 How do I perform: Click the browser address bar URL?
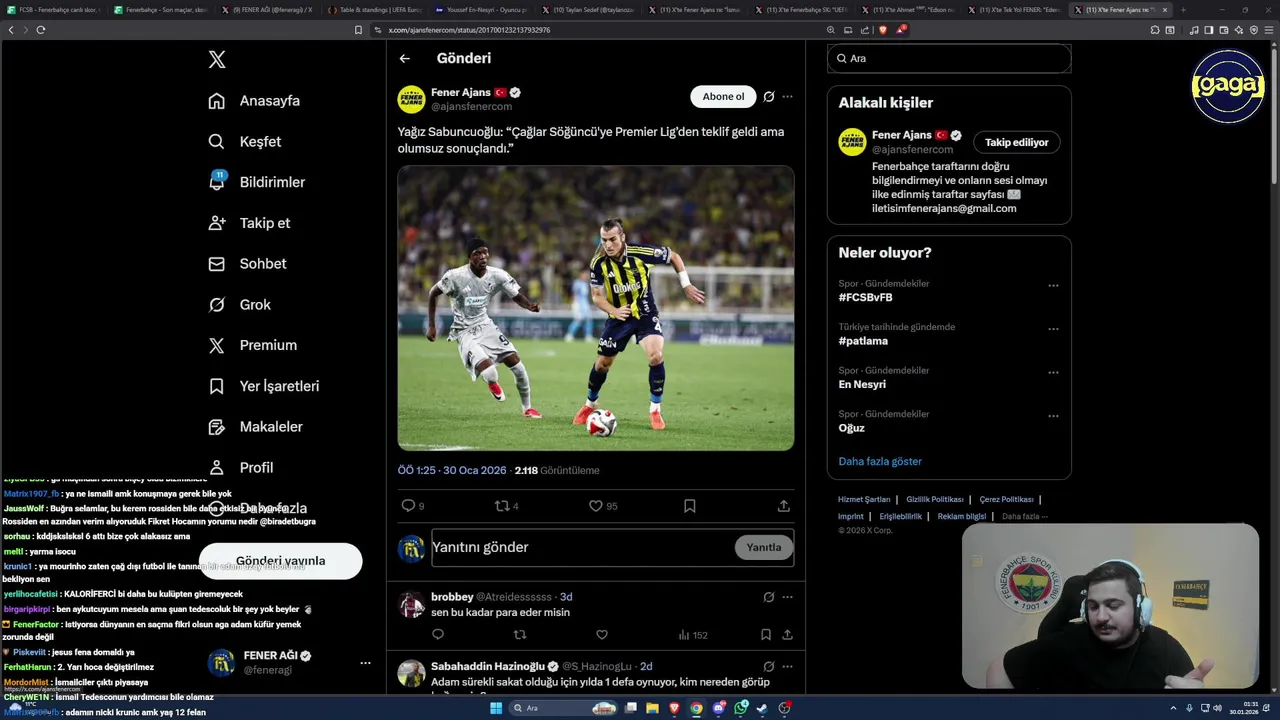pos(469,30)
